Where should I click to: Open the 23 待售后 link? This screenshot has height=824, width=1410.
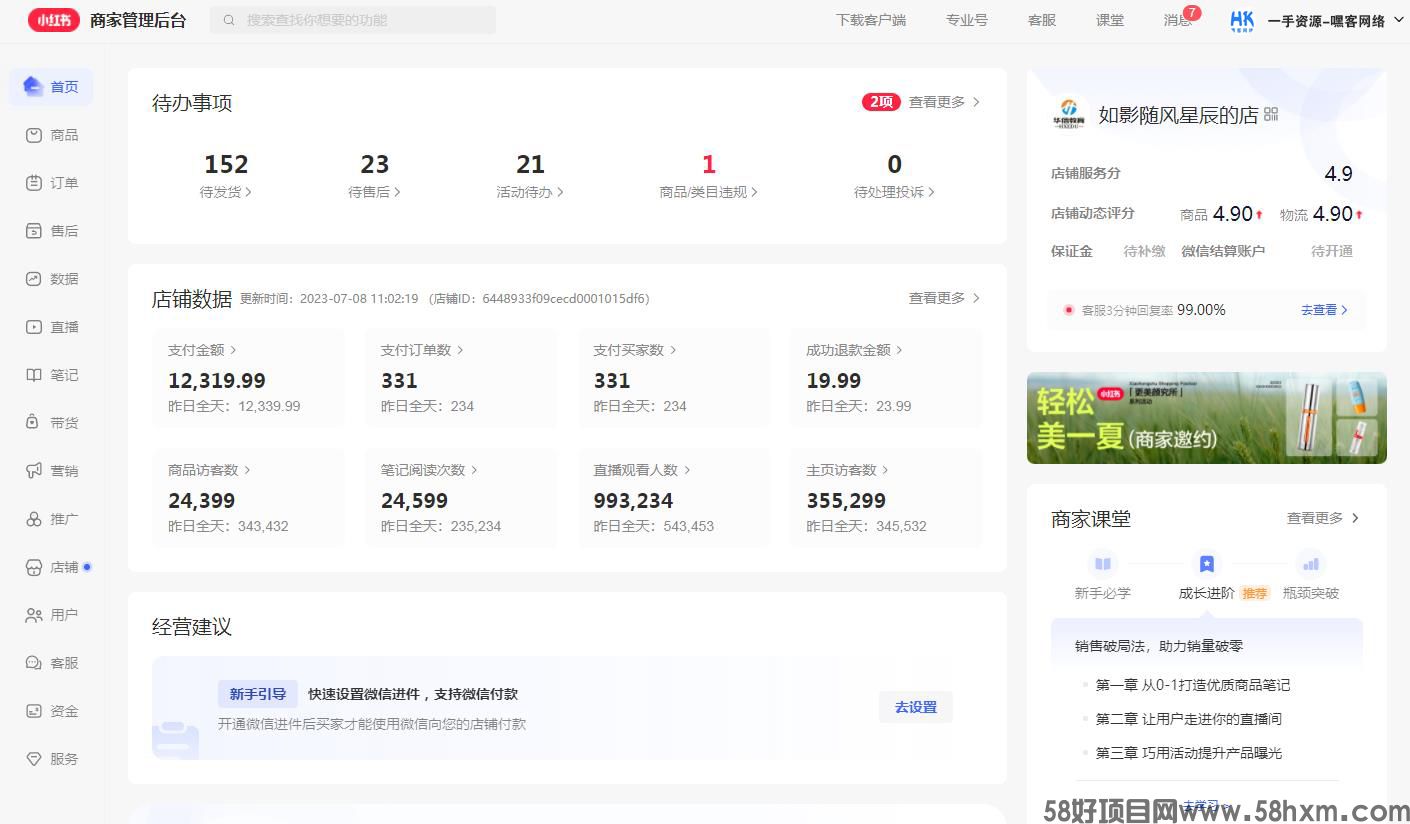pos(375,175)
